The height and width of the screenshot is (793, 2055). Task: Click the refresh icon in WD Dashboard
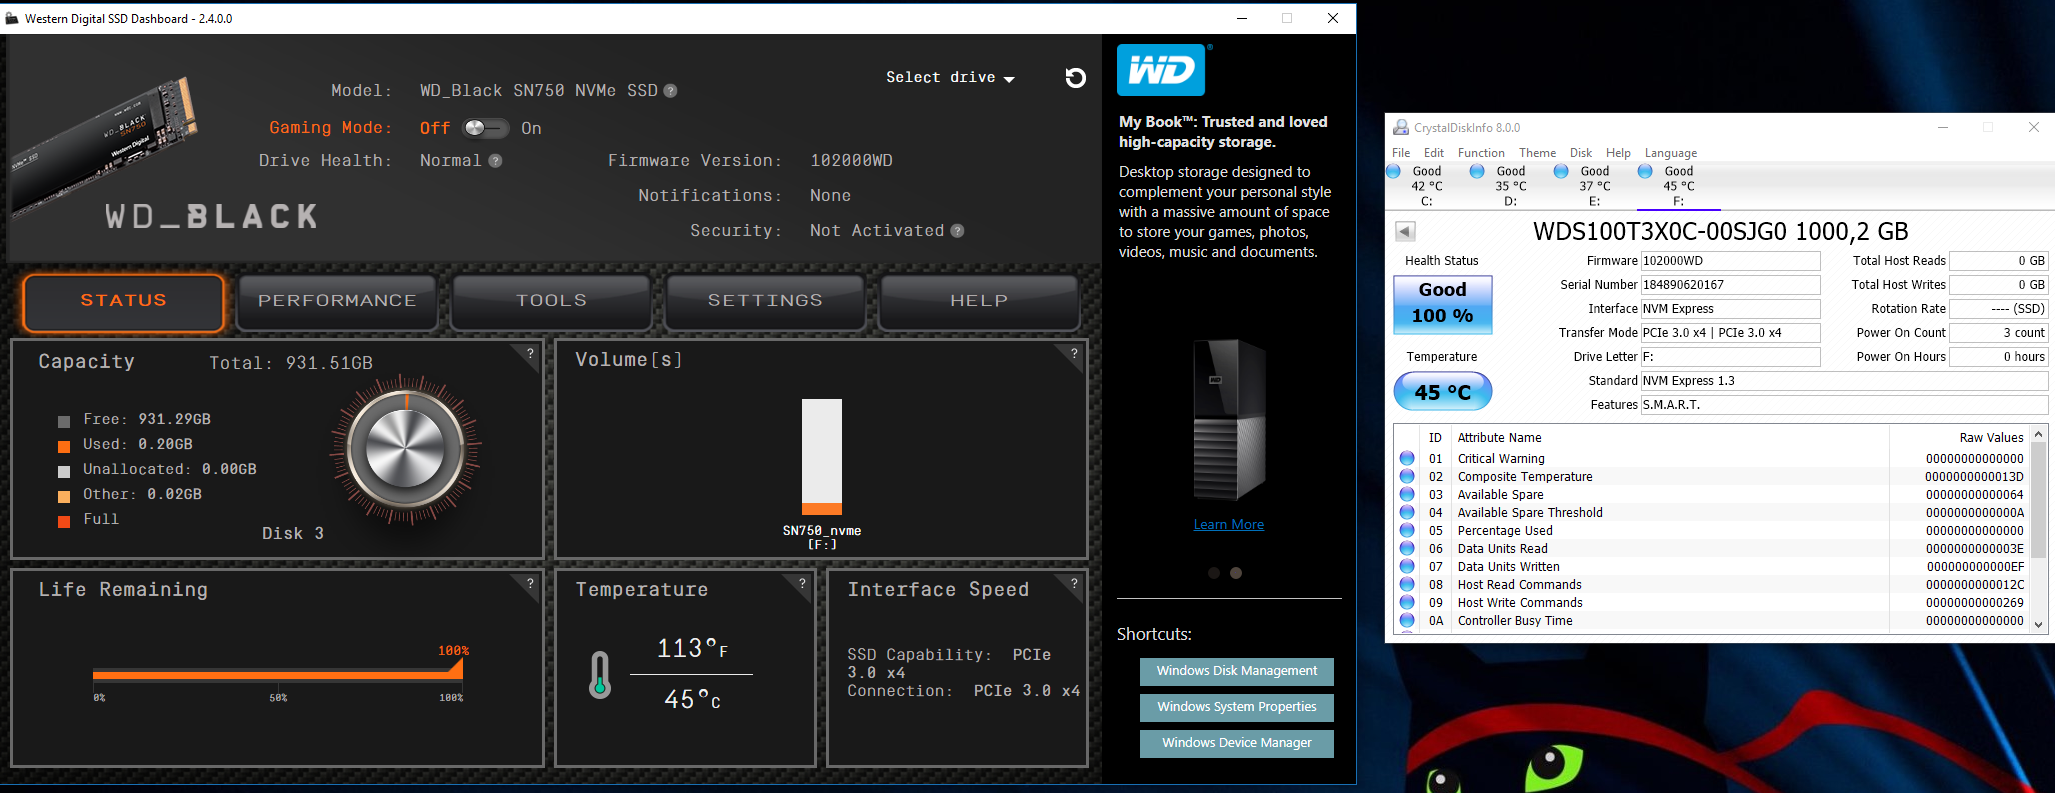[x=1076, y=78]
